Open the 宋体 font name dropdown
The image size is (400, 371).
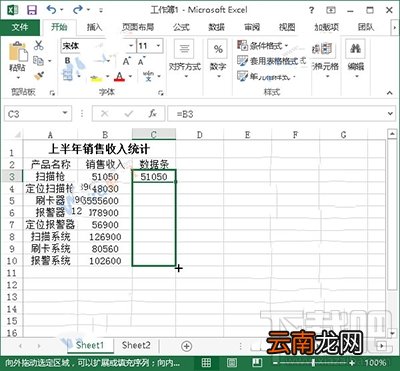tap(131, 46)
